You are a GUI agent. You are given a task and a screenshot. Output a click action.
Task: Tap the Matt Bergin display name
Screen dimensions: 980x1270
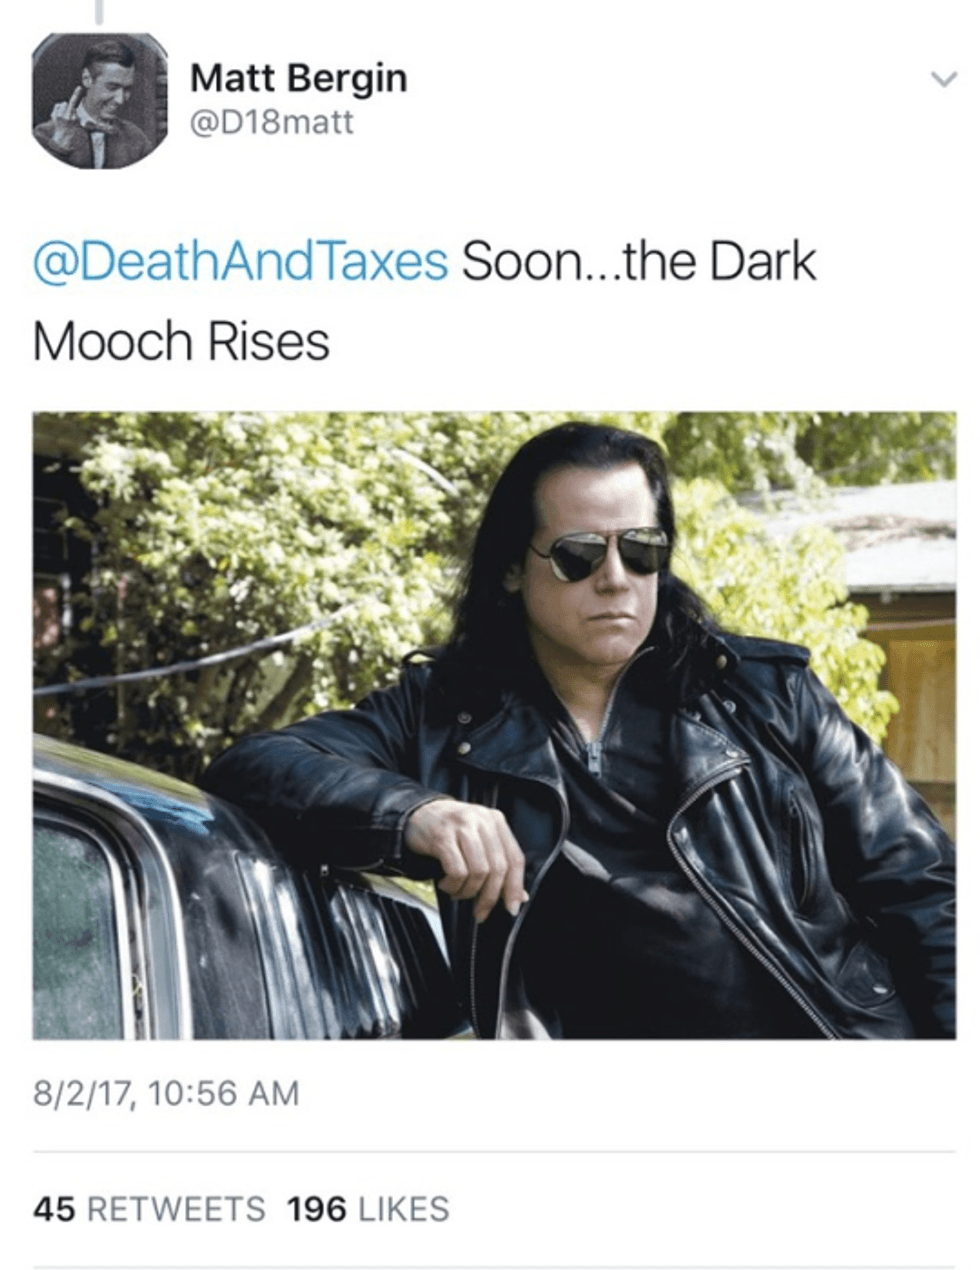point(298,77)
